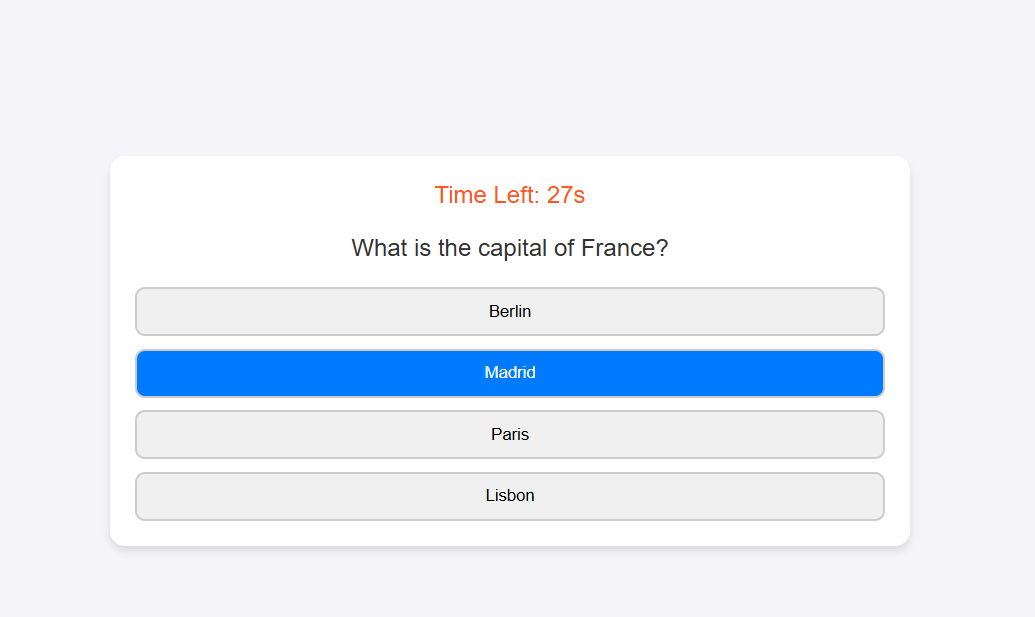The width and height of the screenshot is (1035, 617).
Task: Click the question asking about France's capital
Action: tap(510, 248)
